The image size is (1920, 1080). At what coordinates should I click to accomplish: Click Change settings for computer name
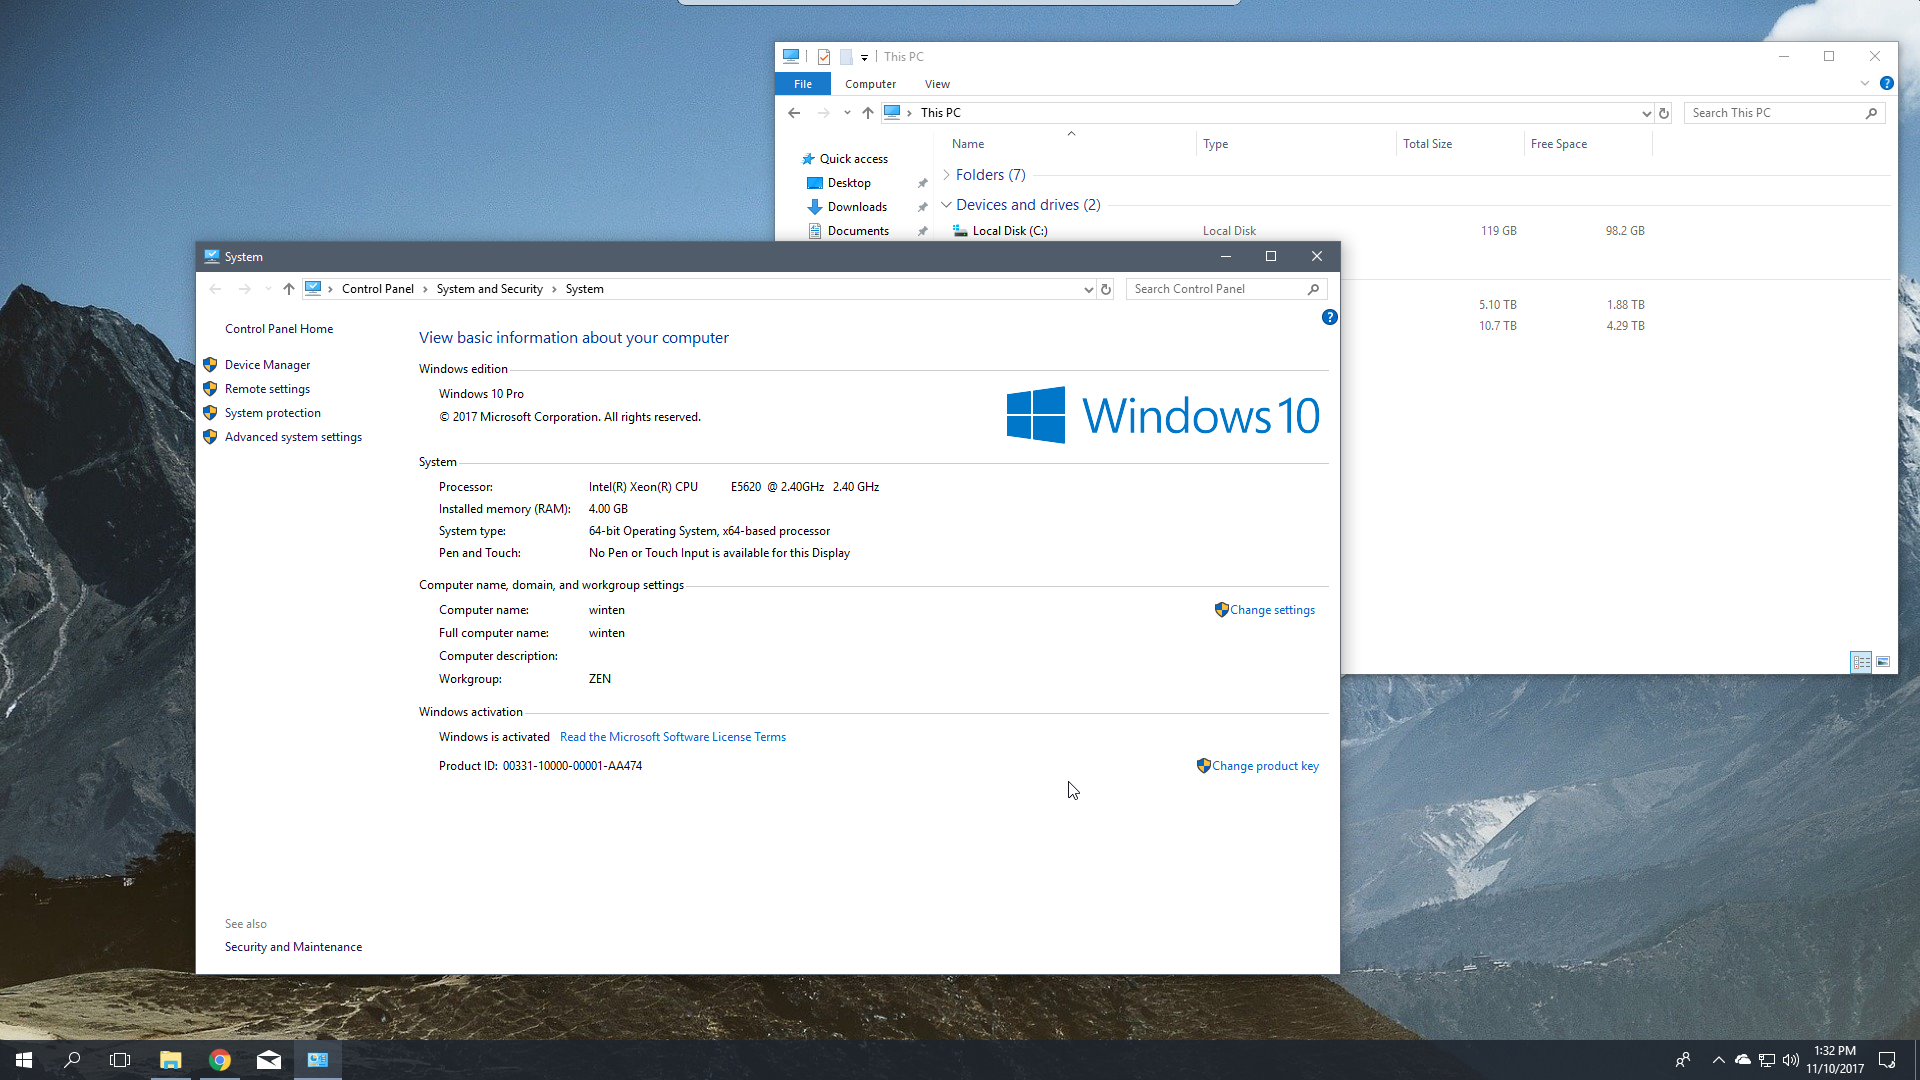[1272, 610]
